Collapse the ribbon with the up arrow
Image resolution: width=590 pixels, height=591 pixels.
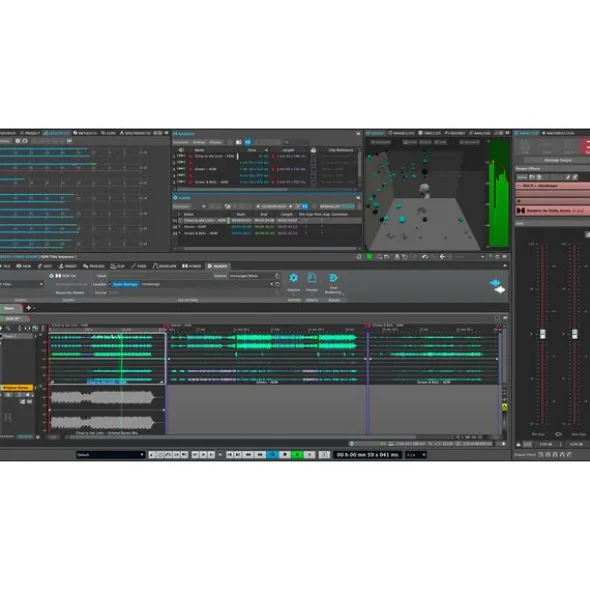click(x=505, y=266)
